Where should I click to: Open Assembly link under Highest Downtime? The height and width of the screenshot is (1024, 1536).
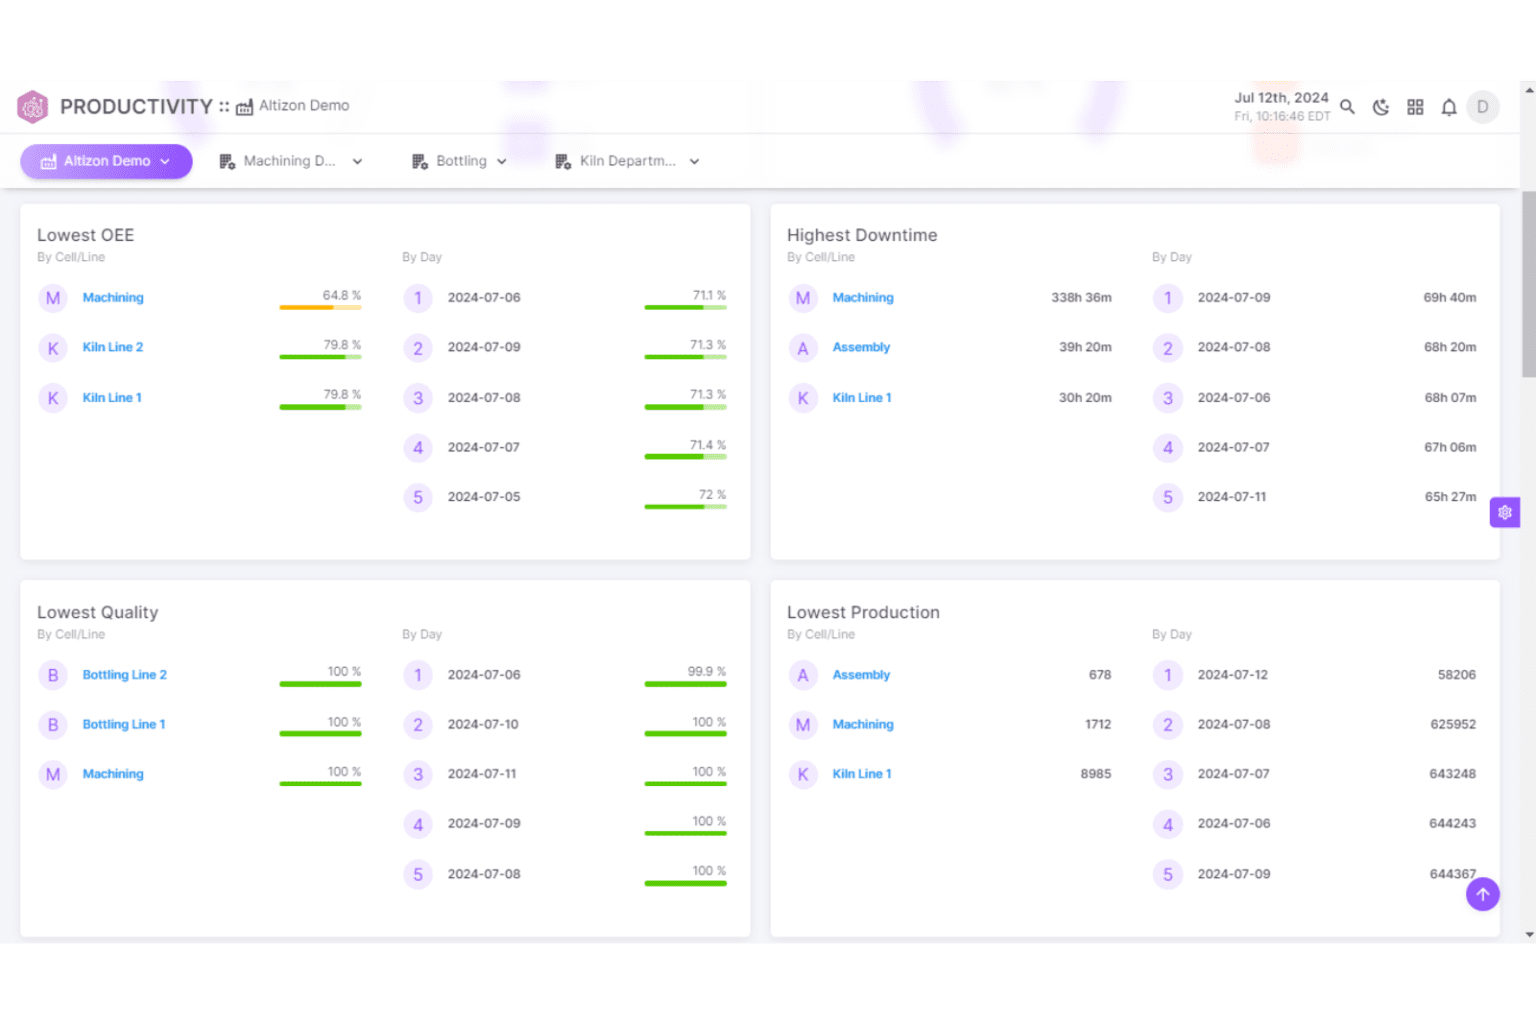tap(861, 347)
